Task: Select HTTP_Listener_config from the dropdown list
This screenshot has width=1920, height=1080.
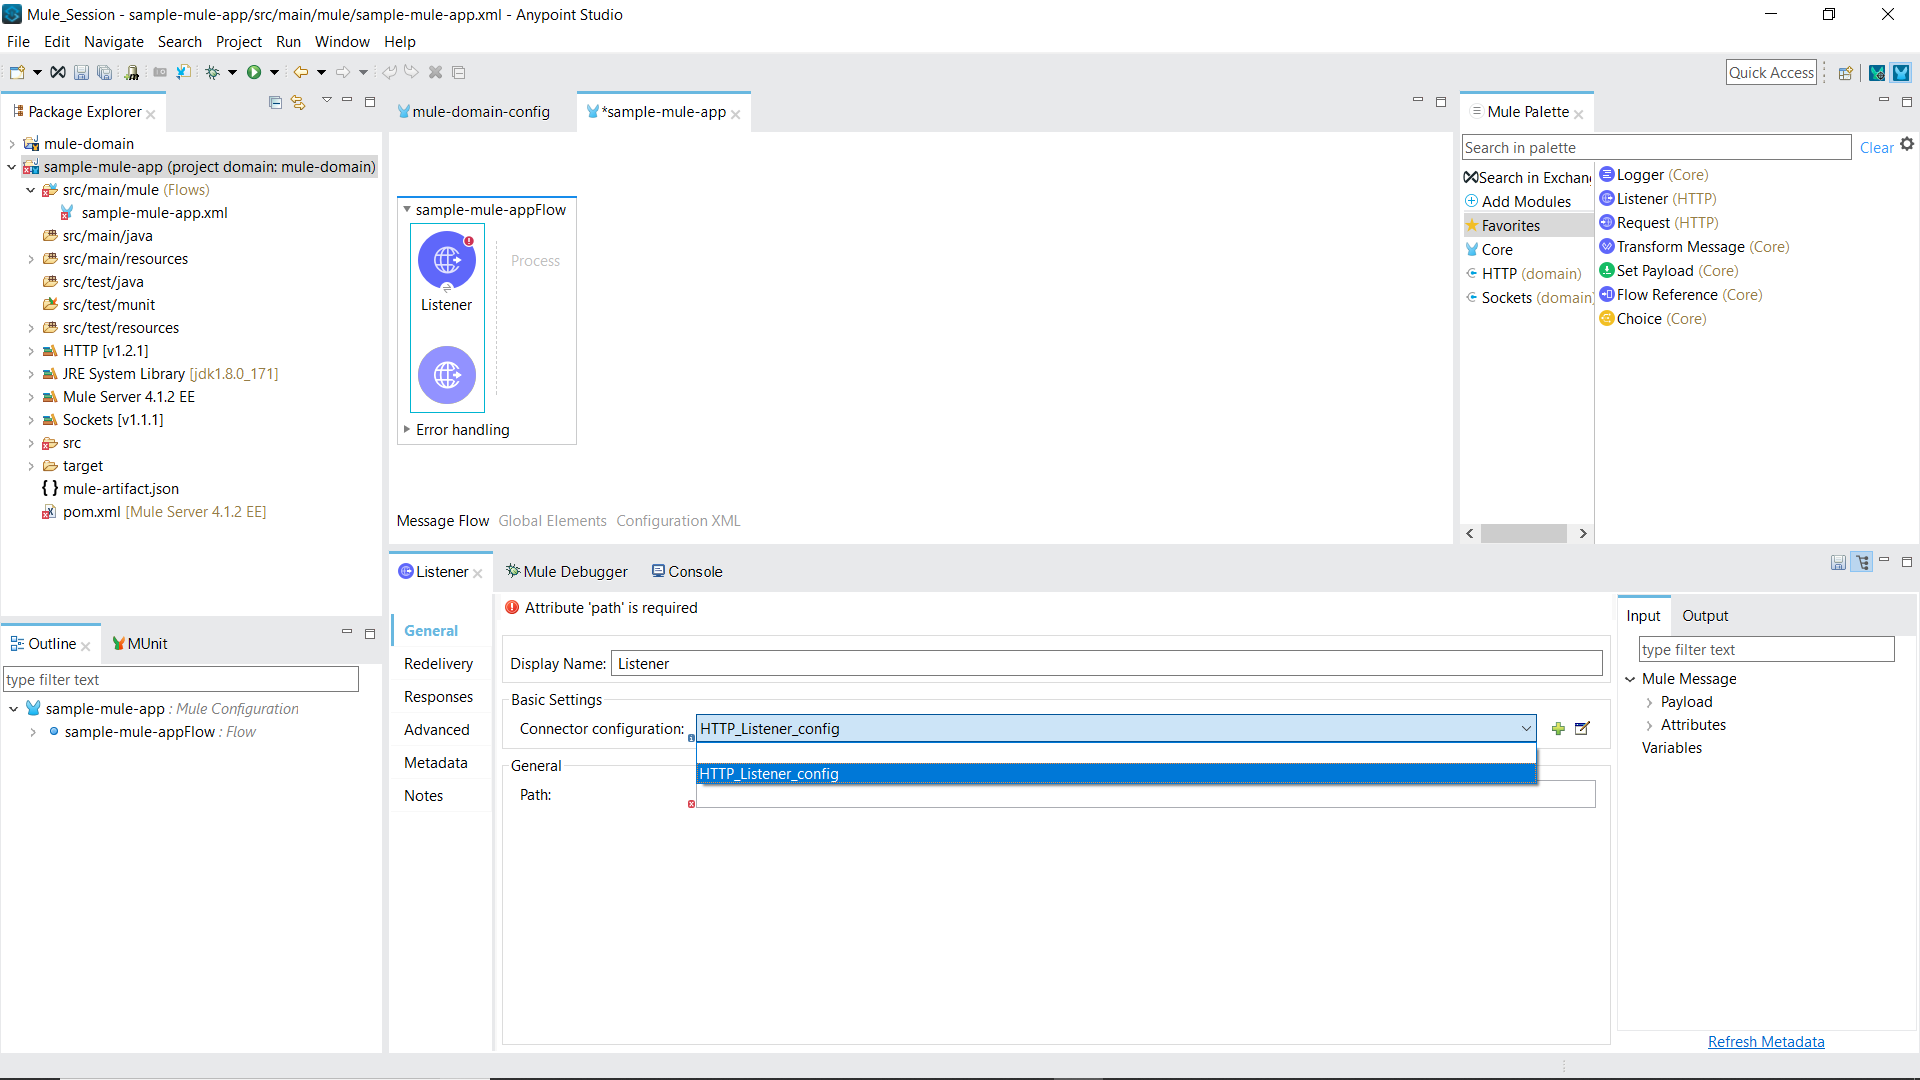Action: tap(1116, 774)
